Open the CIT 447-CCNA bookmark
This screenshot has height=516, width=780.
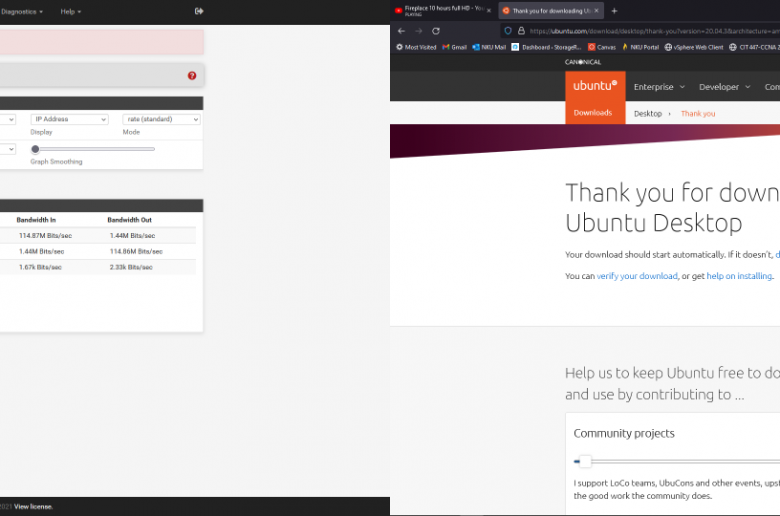754,47
